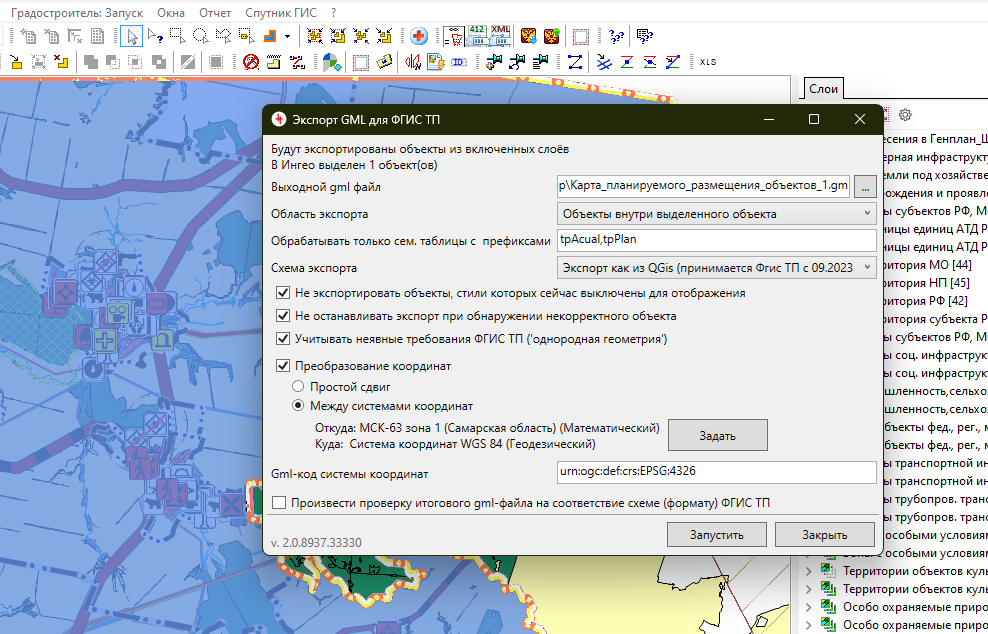Choose the rectangle selection tool
Viewport: 988px width, 634px height.
coord(178,36)
